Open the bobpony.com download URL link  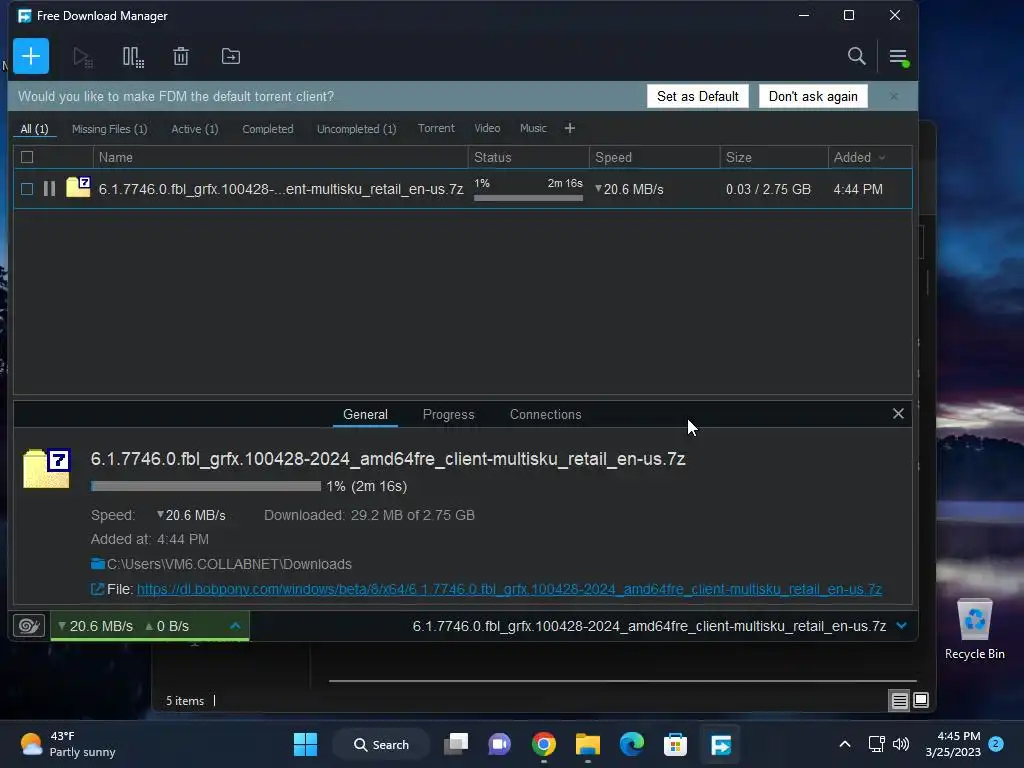pyautogui.click(x=509, y=589)
